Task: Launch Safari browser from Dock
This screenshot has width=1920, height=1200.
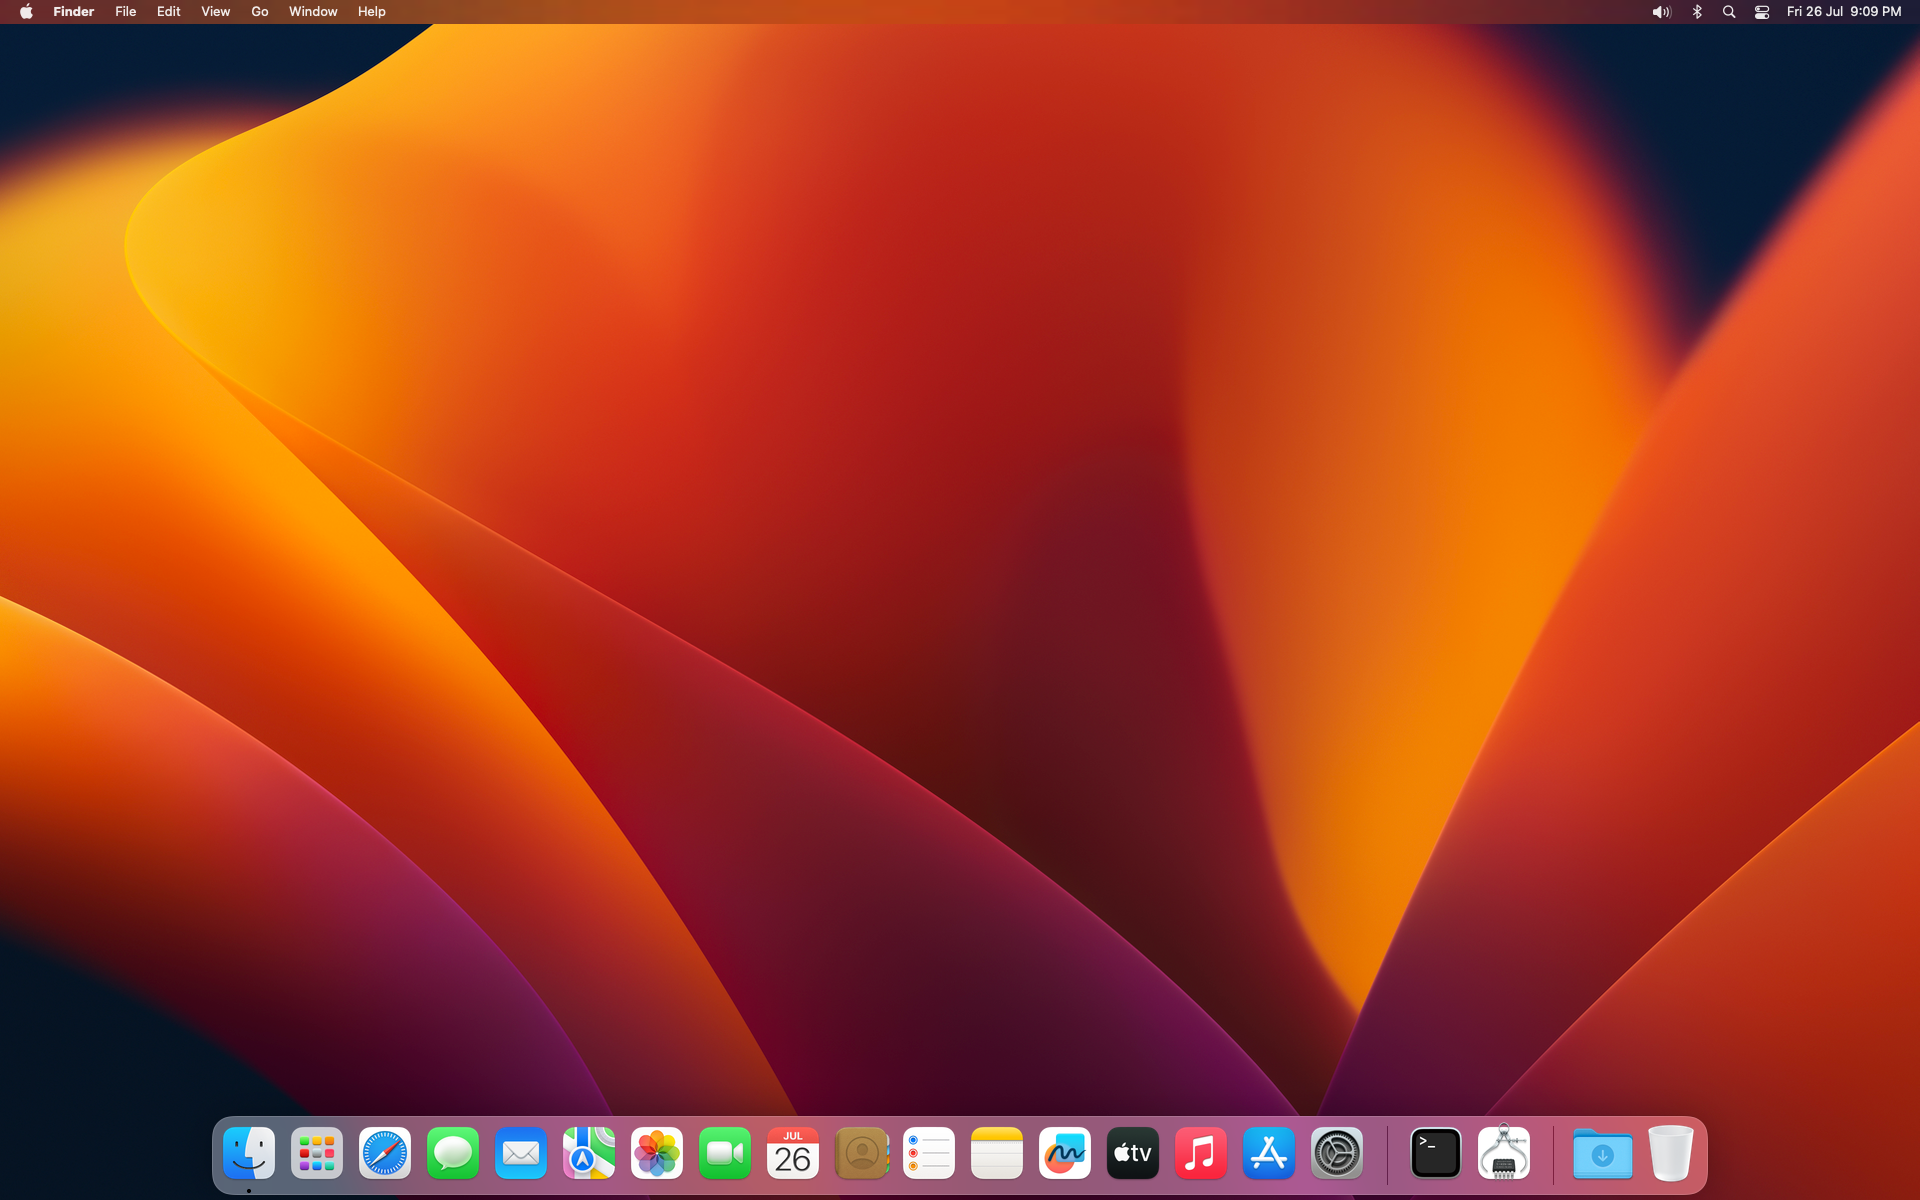Action: [x=385, y=1154]
